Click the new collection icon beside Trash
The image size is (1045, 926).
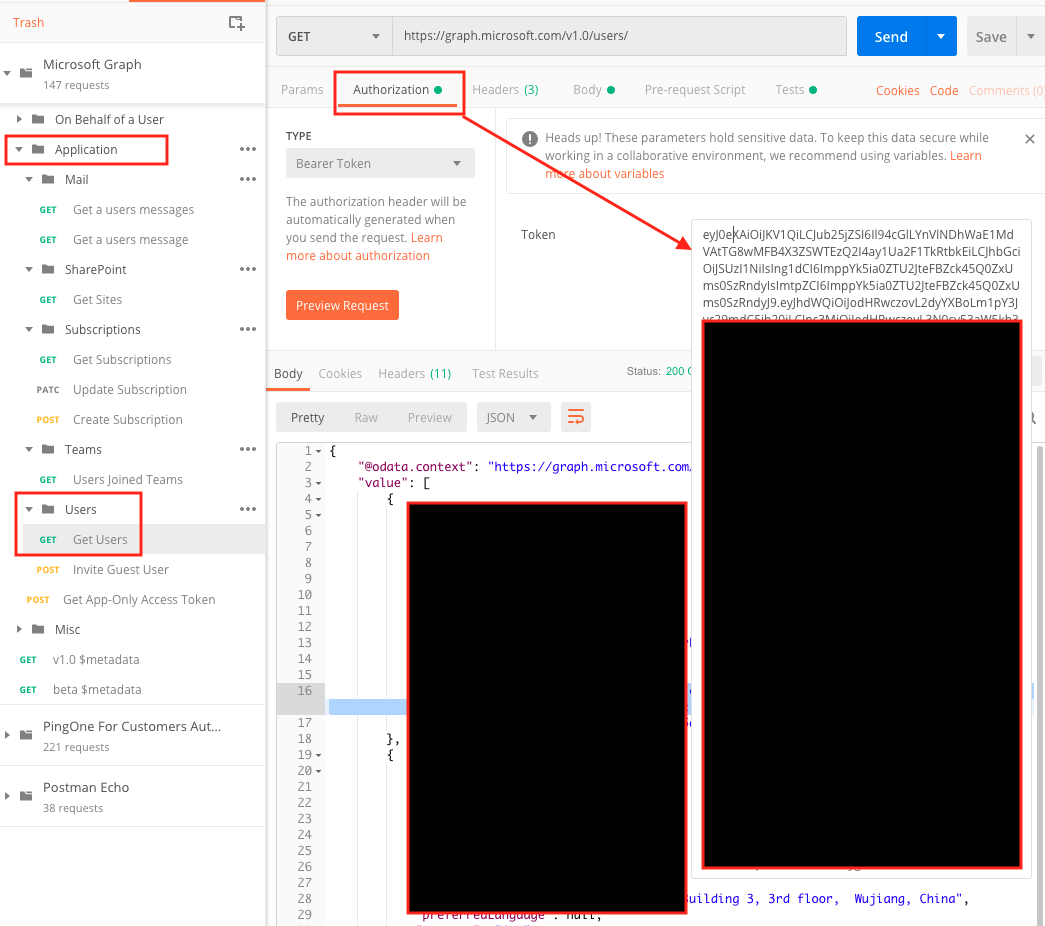[237, 23]
